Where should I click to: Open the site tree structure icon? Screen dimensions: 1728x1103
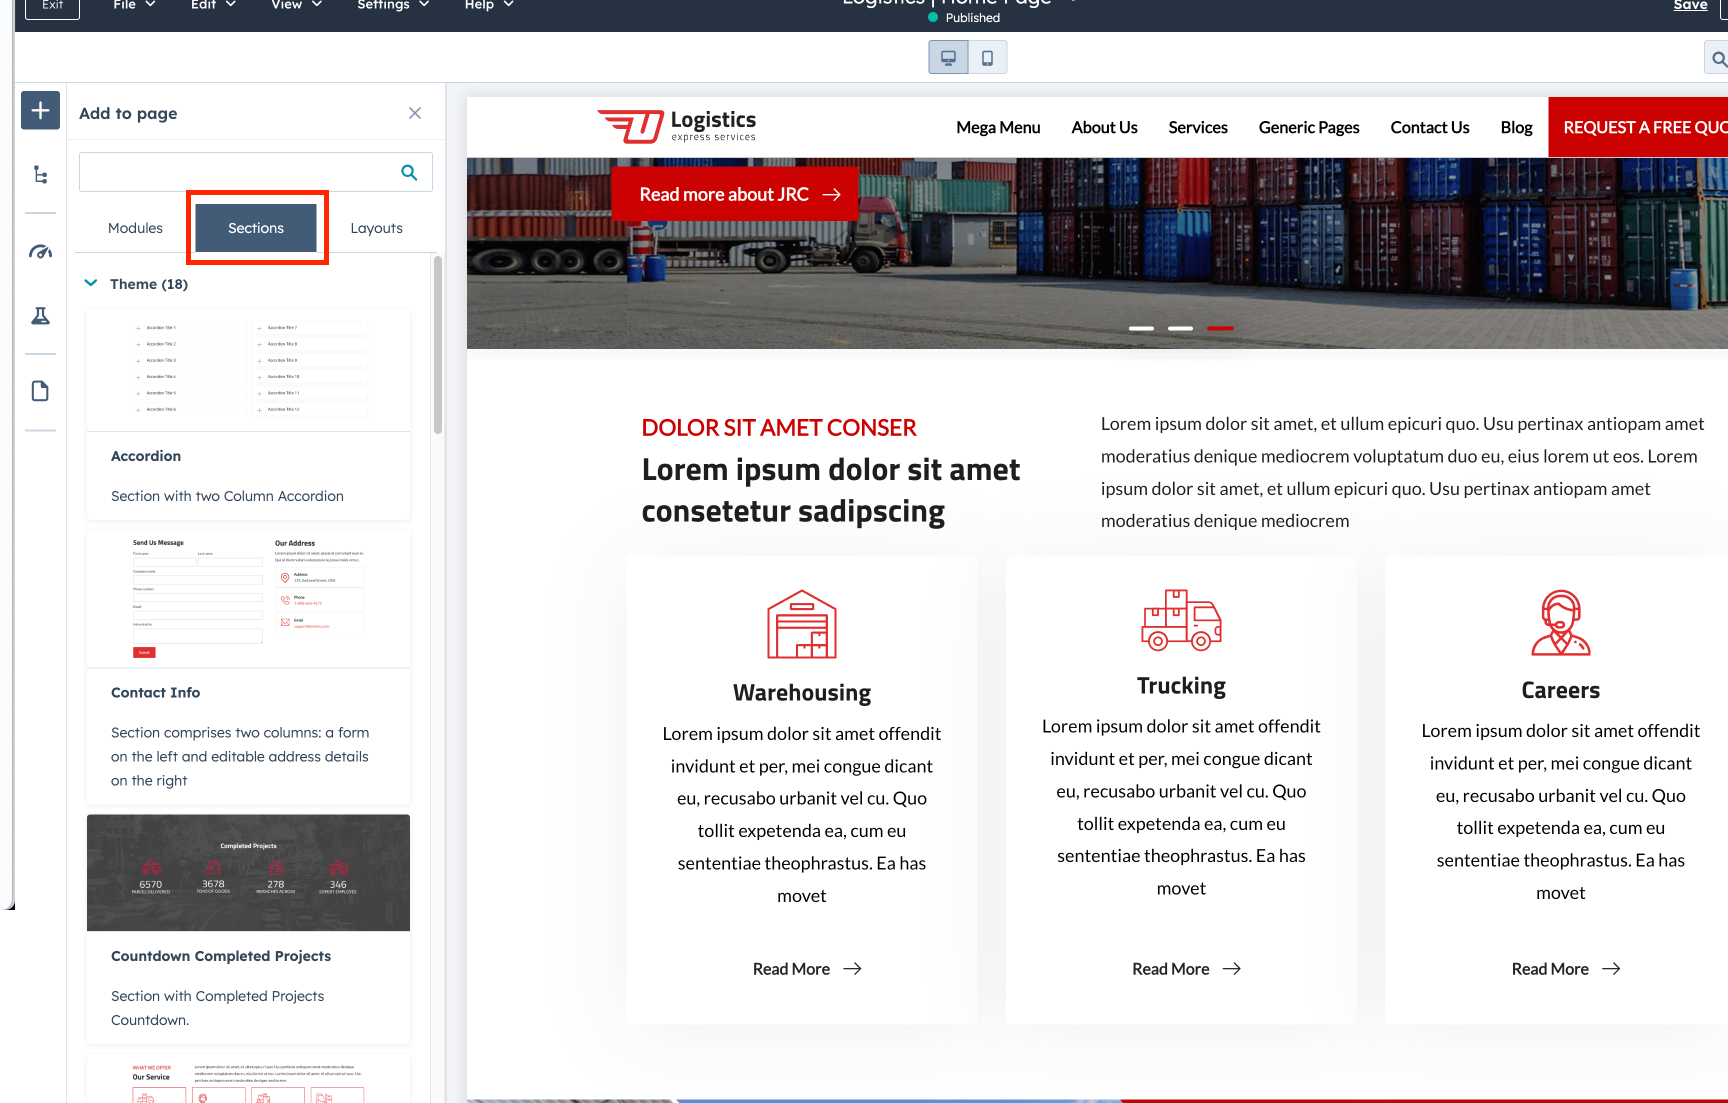tap(40, 175)
